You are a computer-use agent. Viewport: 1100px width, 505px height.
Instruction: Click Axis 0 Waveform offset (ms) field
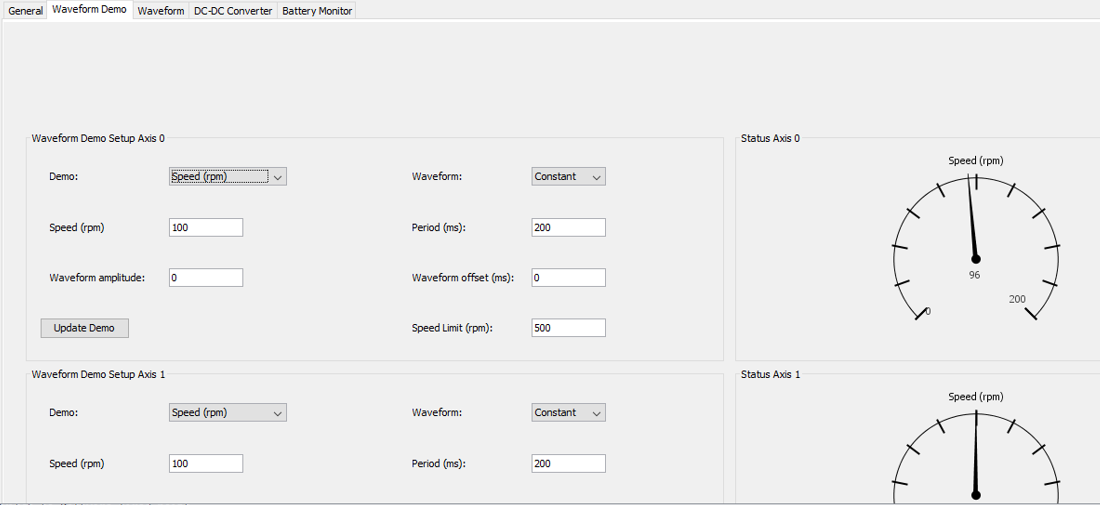(x=568, y=278)
